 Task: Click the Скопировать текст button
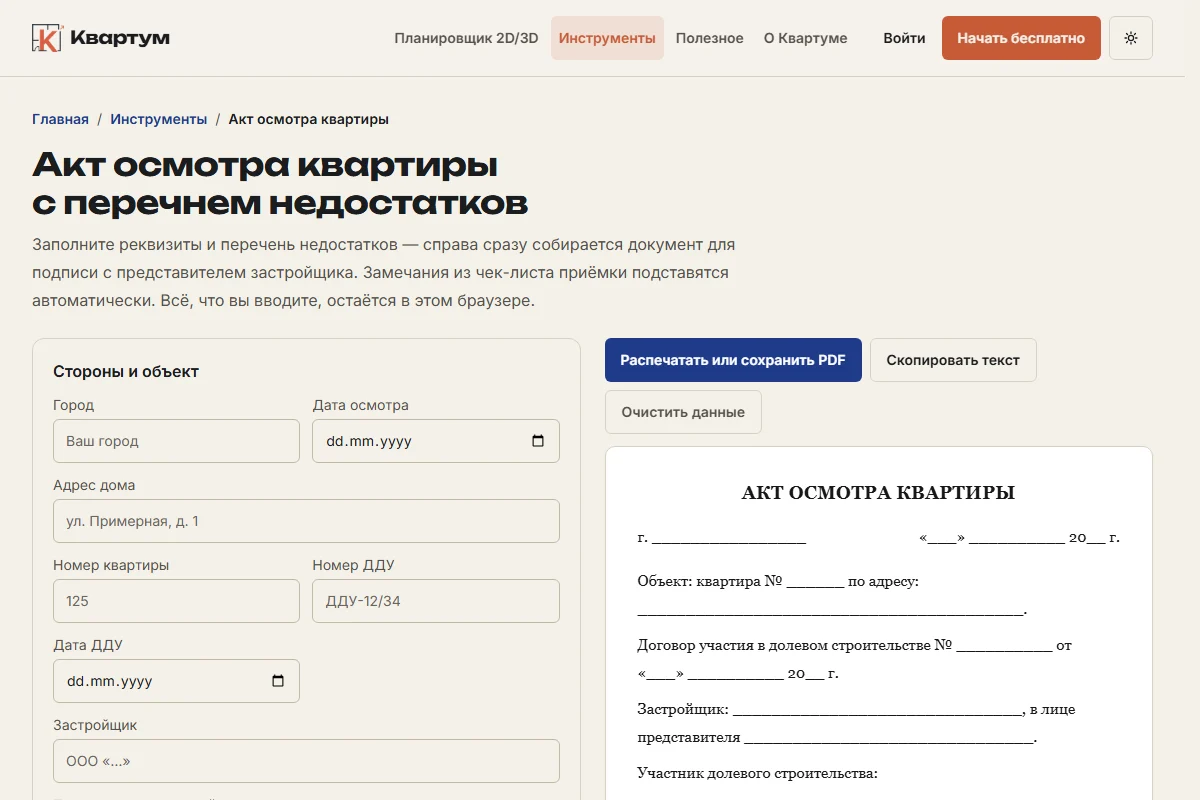(x=953, y=360)
